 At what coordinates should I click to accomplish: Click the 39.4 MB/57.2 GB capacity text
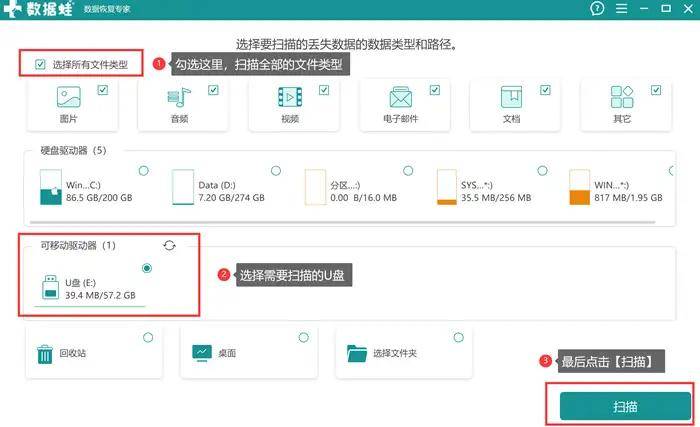[x=100, y=295]
